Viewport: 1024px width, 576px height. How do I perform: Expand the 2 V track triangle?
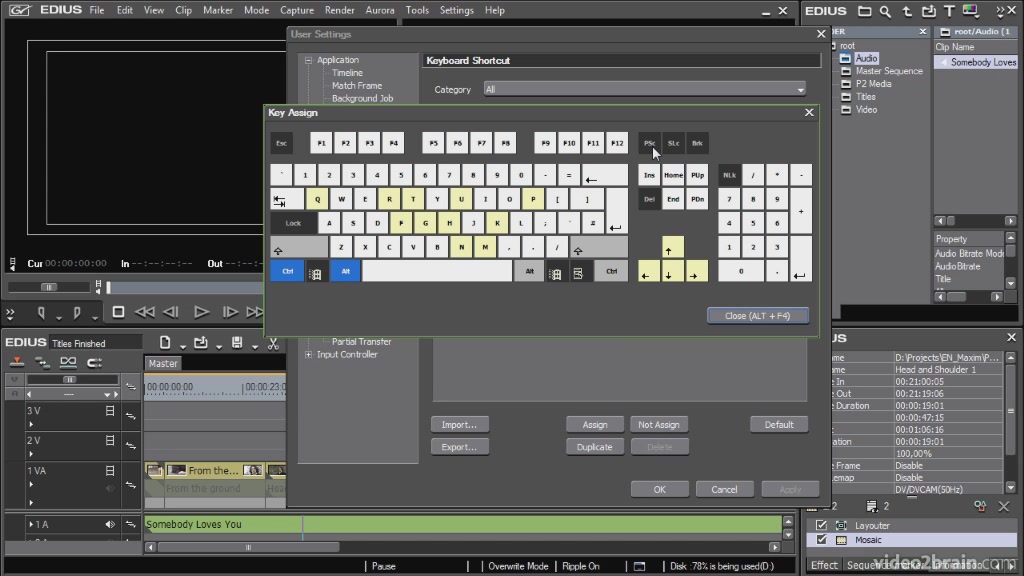[x=31, y=454]
